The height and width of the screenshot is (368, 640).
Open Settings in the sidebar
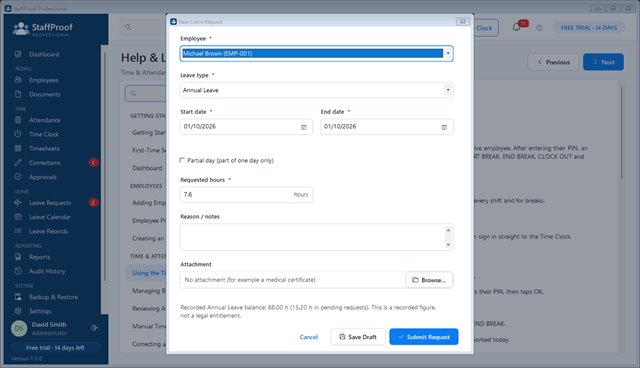coord(40,311)
